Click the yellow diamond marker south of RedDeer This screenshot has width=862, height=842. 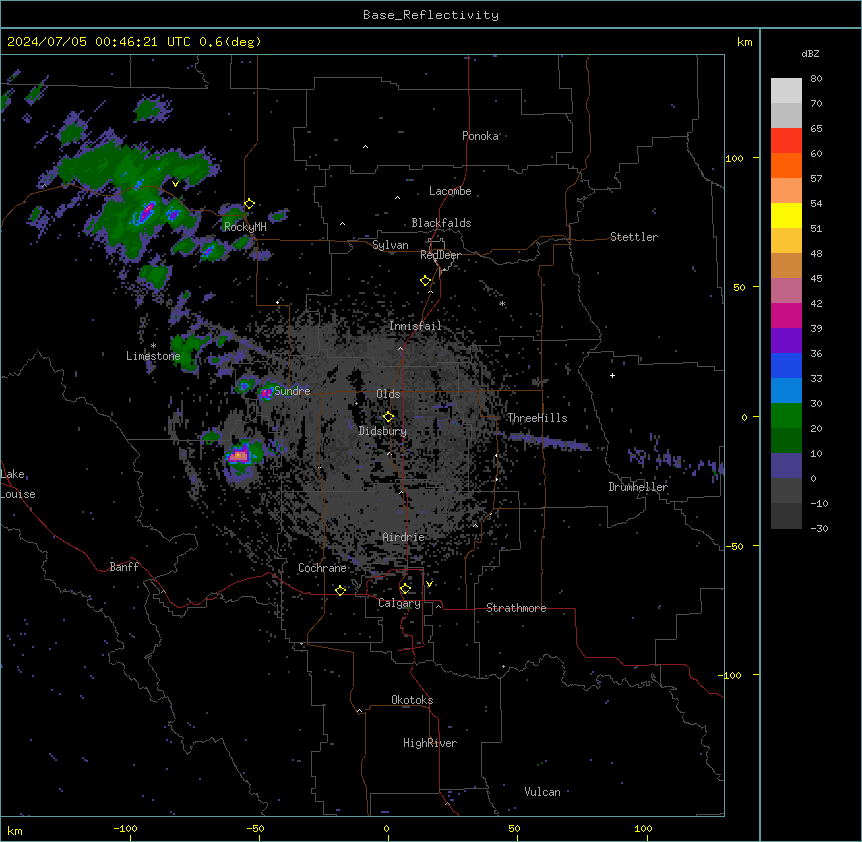[x=425, y=281]
